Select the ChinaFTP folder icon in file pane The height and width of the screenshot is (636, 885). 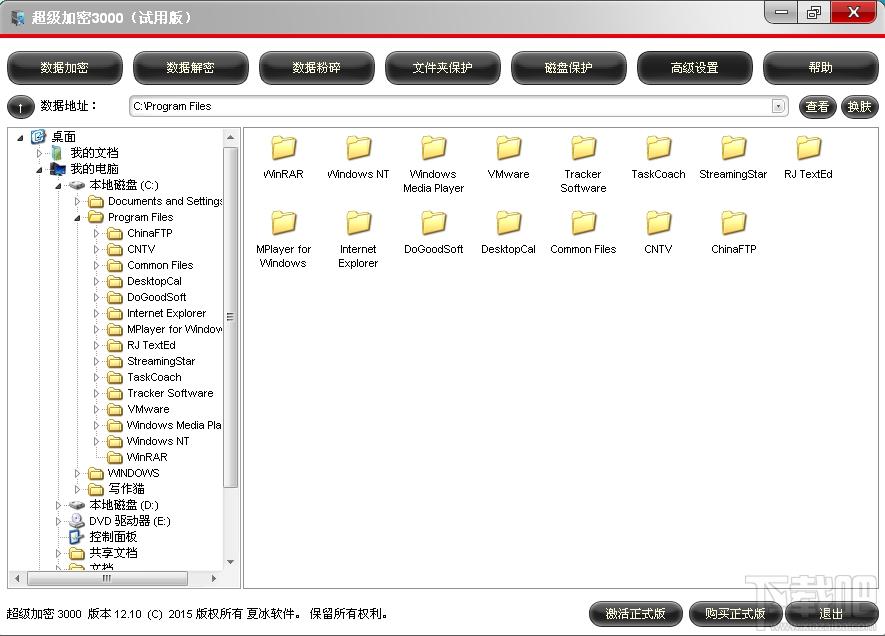click(x=734, y=223)
